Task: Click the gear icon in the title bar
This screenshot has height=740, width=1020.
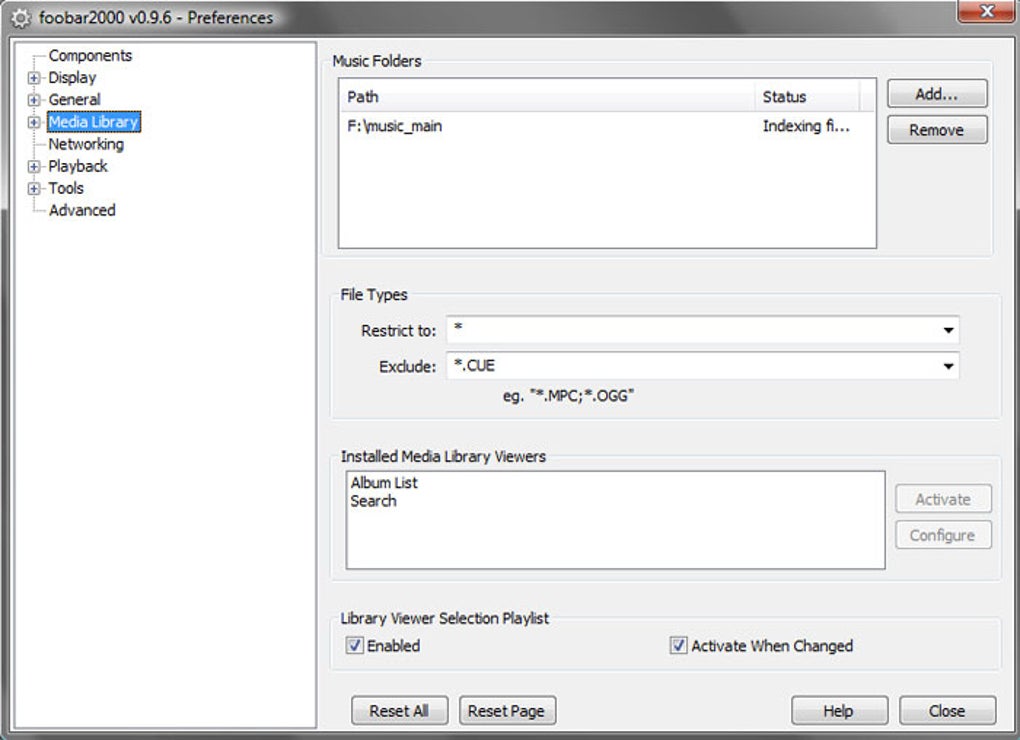Action: 21,18
